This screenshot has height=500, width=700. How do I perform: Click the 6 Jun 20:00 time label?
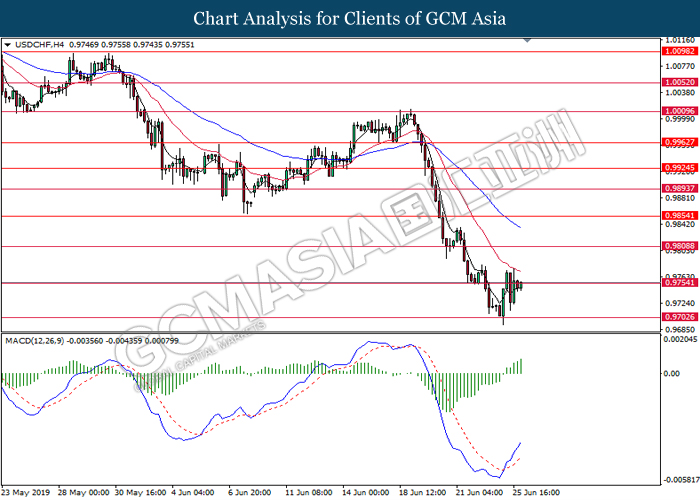(x=250, y=492)
